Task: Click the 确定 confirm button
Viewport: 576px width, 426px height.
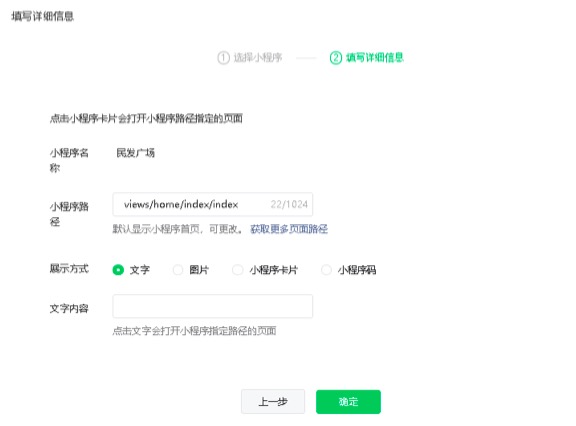Action: (348, 402)
